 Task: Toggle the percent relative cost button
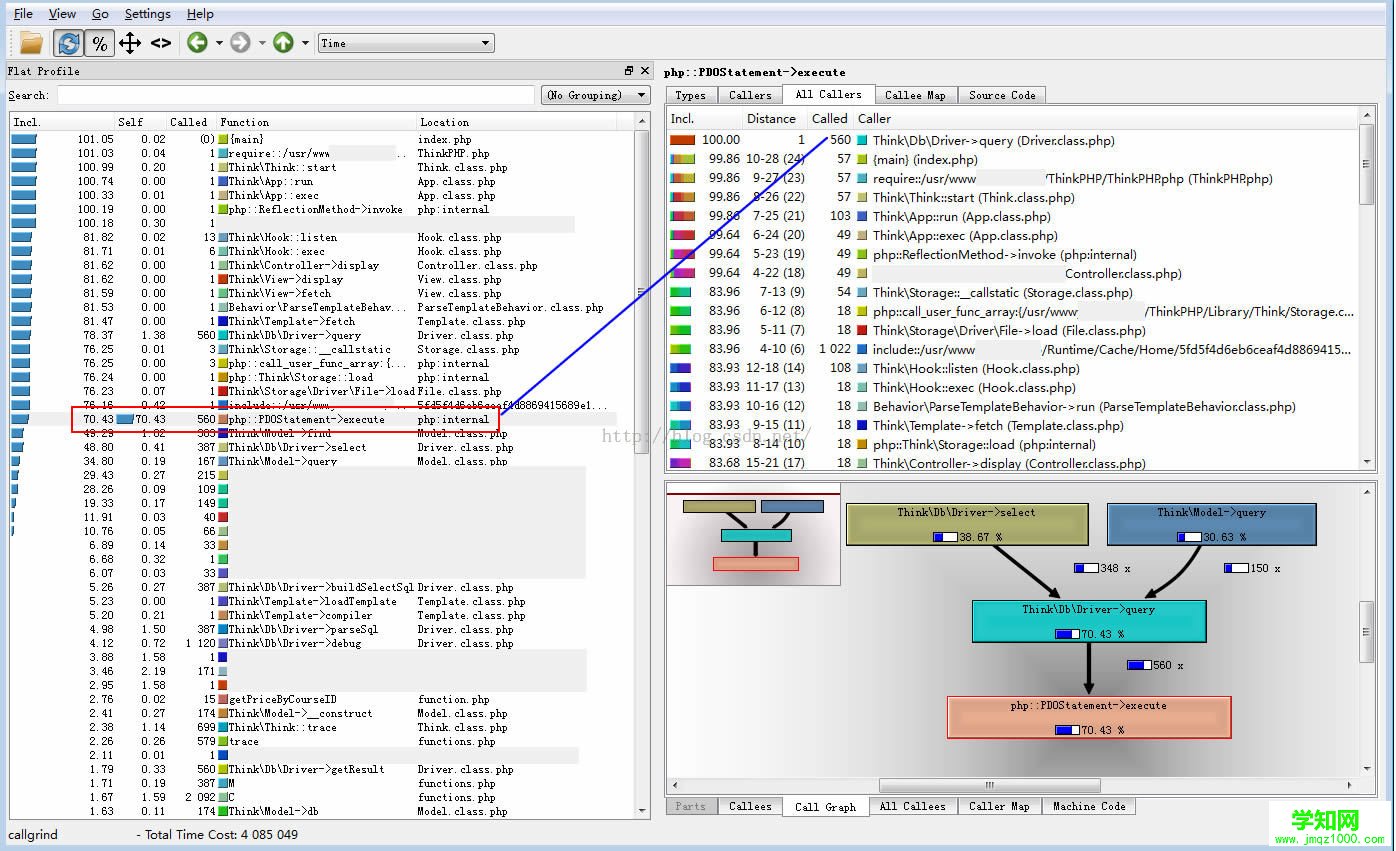tap(99, 43)
